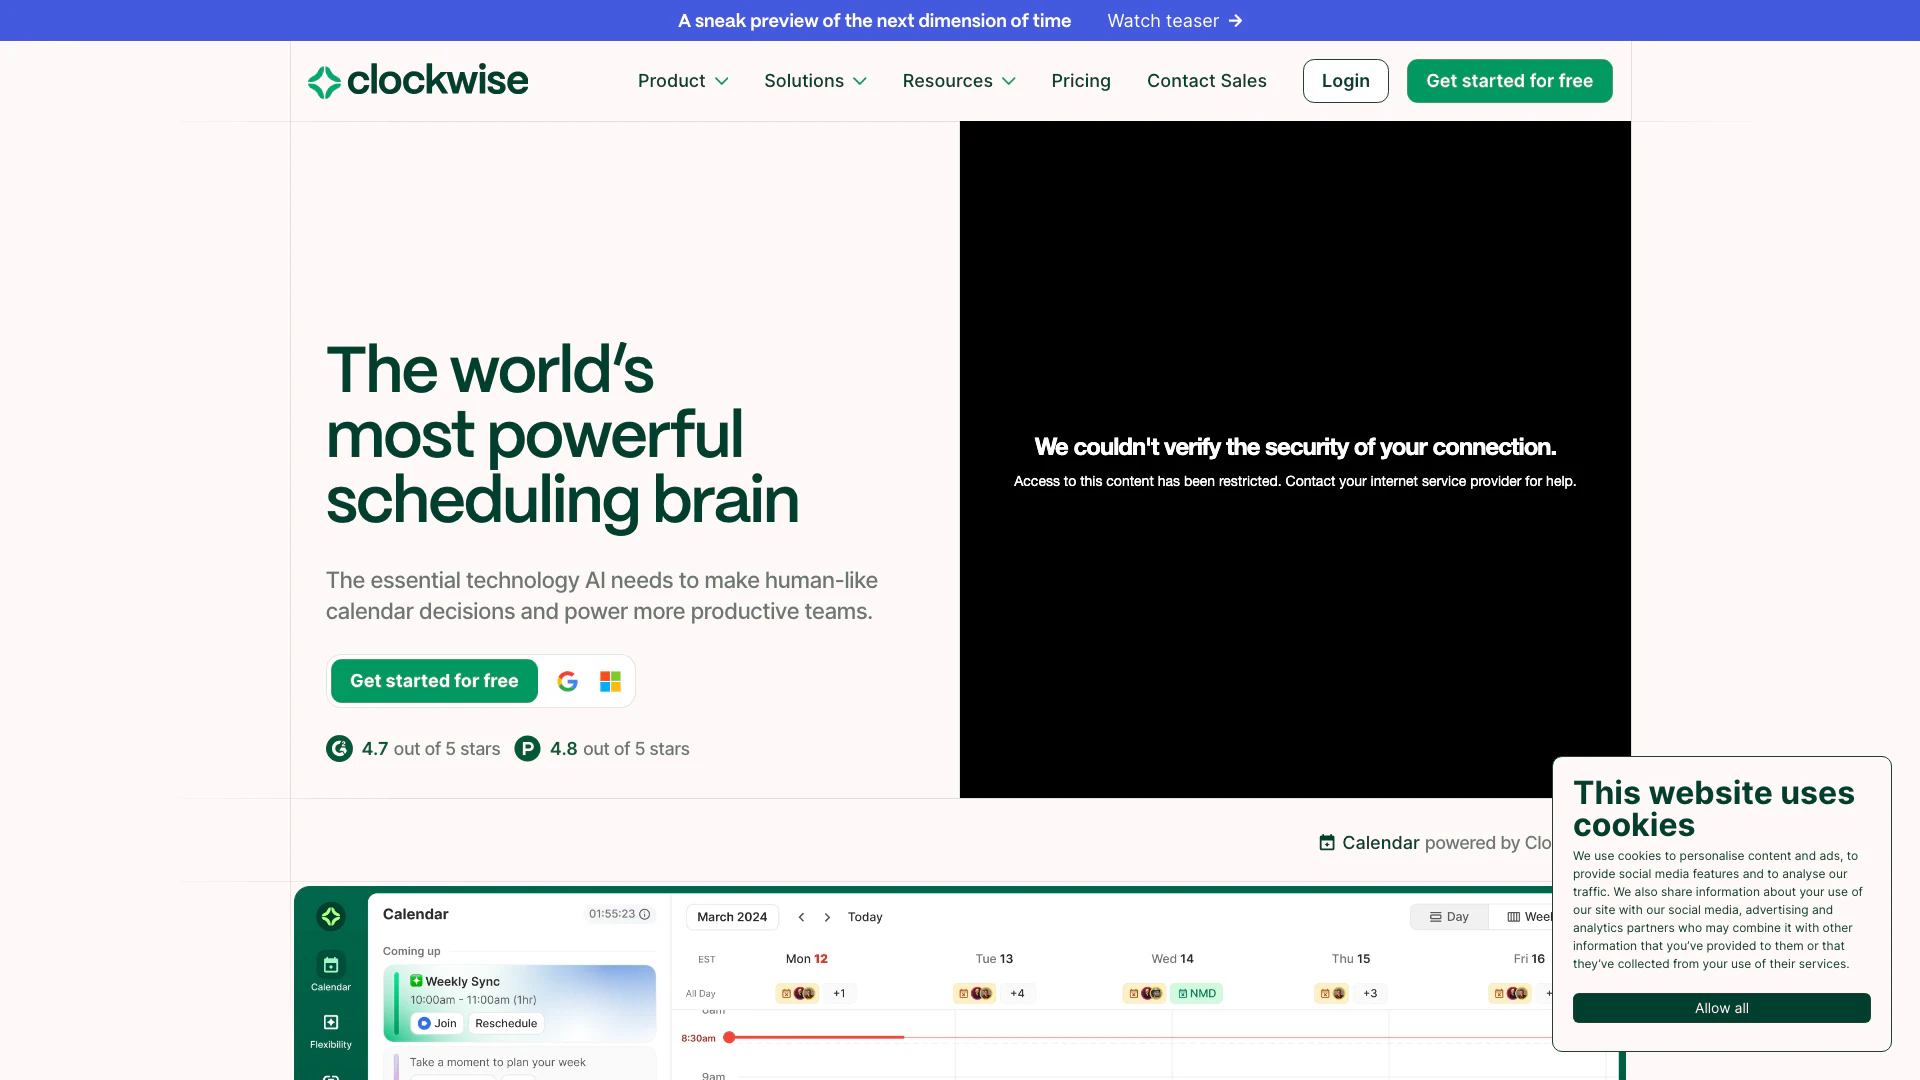Click the Clockwise logo in header
The width and height of the screenshot is (1920, 1080).
pos(418,81)
